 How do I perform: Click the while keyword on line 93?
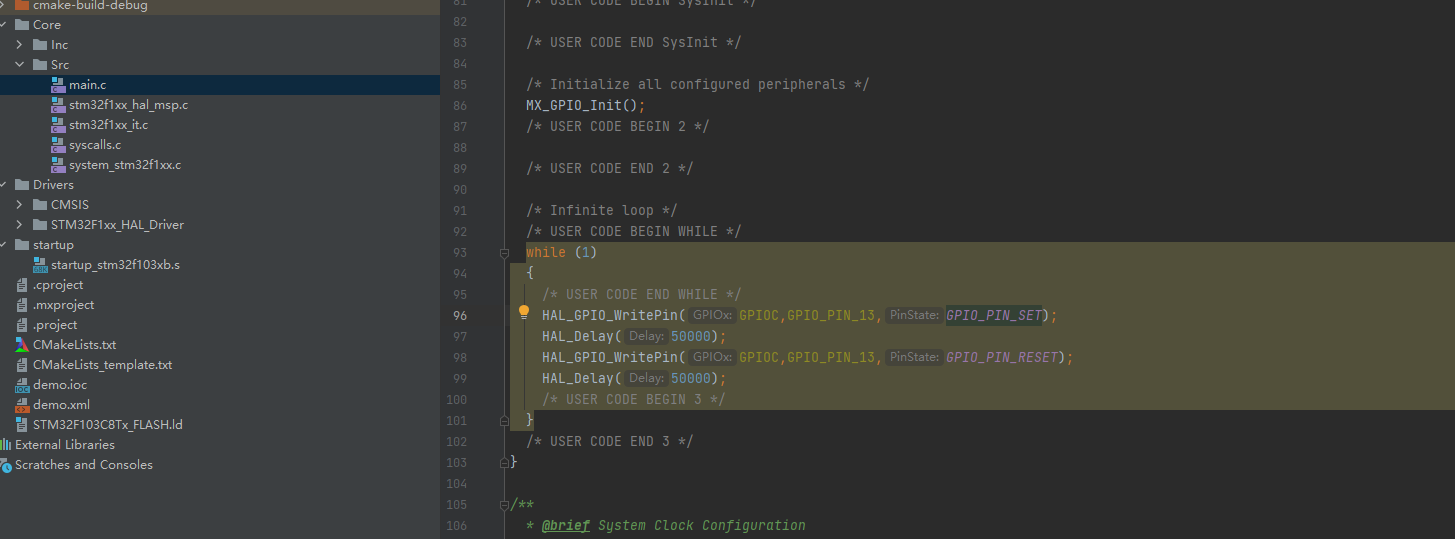[546, 252]
